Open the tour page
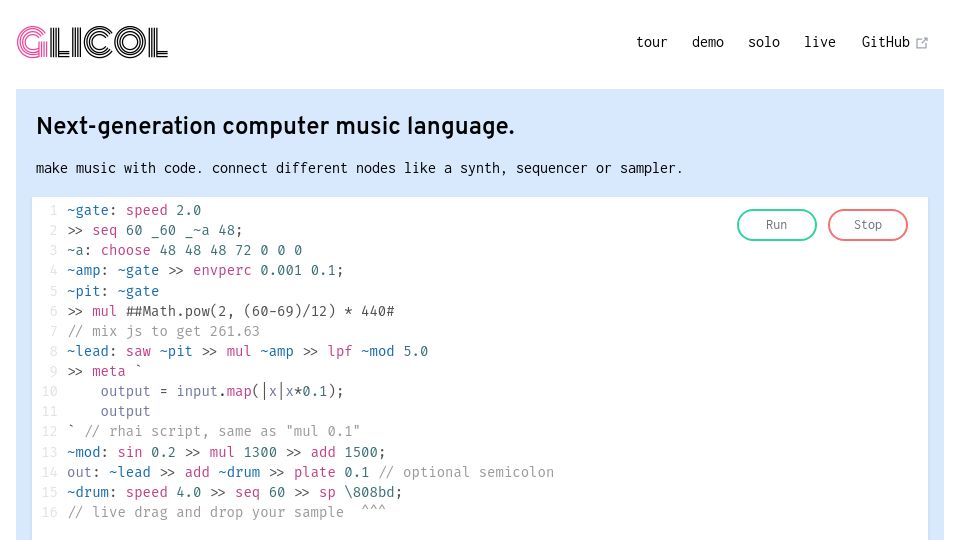The image size is (960, 540). click(x=651, y=42)
